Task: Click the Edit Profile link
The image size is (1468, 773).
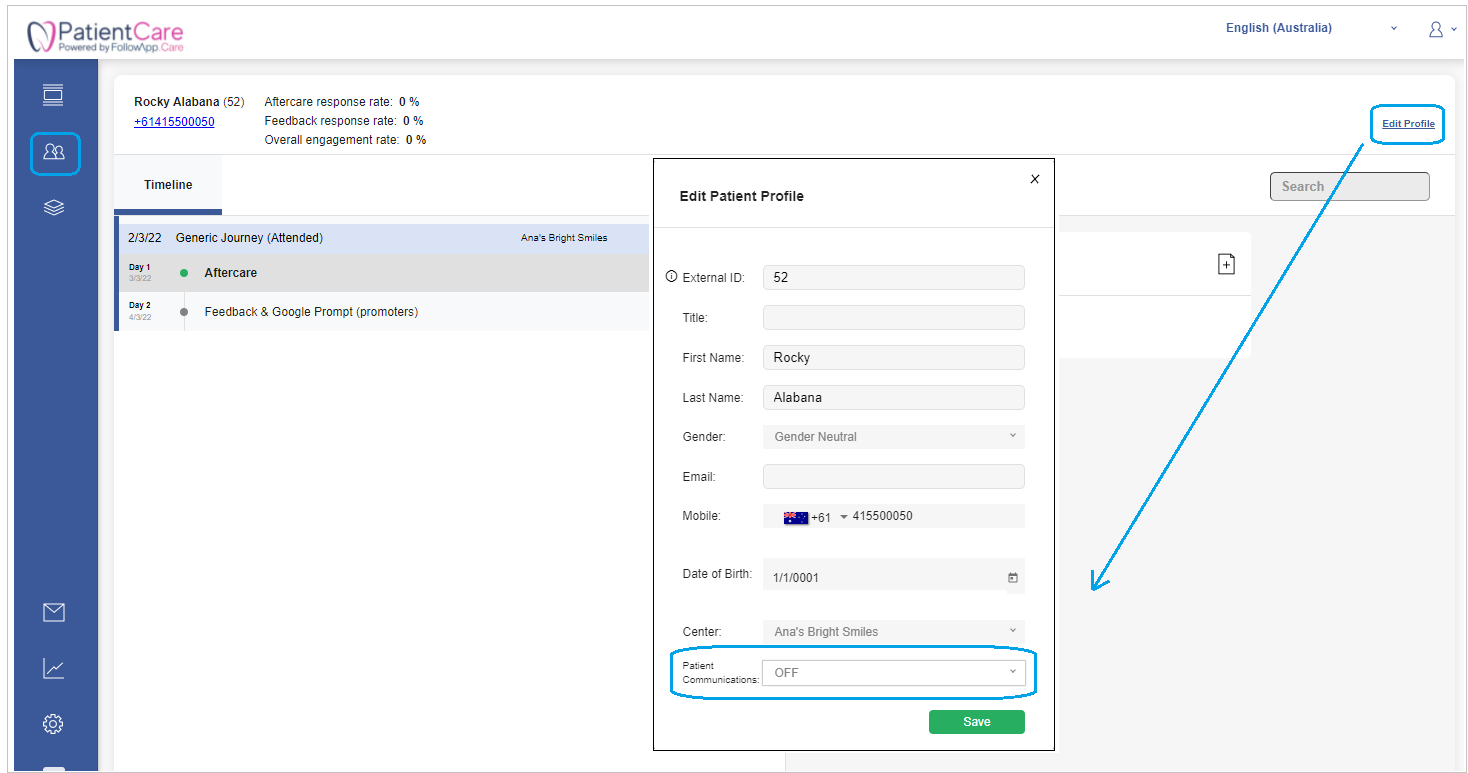Action: 1408,124
